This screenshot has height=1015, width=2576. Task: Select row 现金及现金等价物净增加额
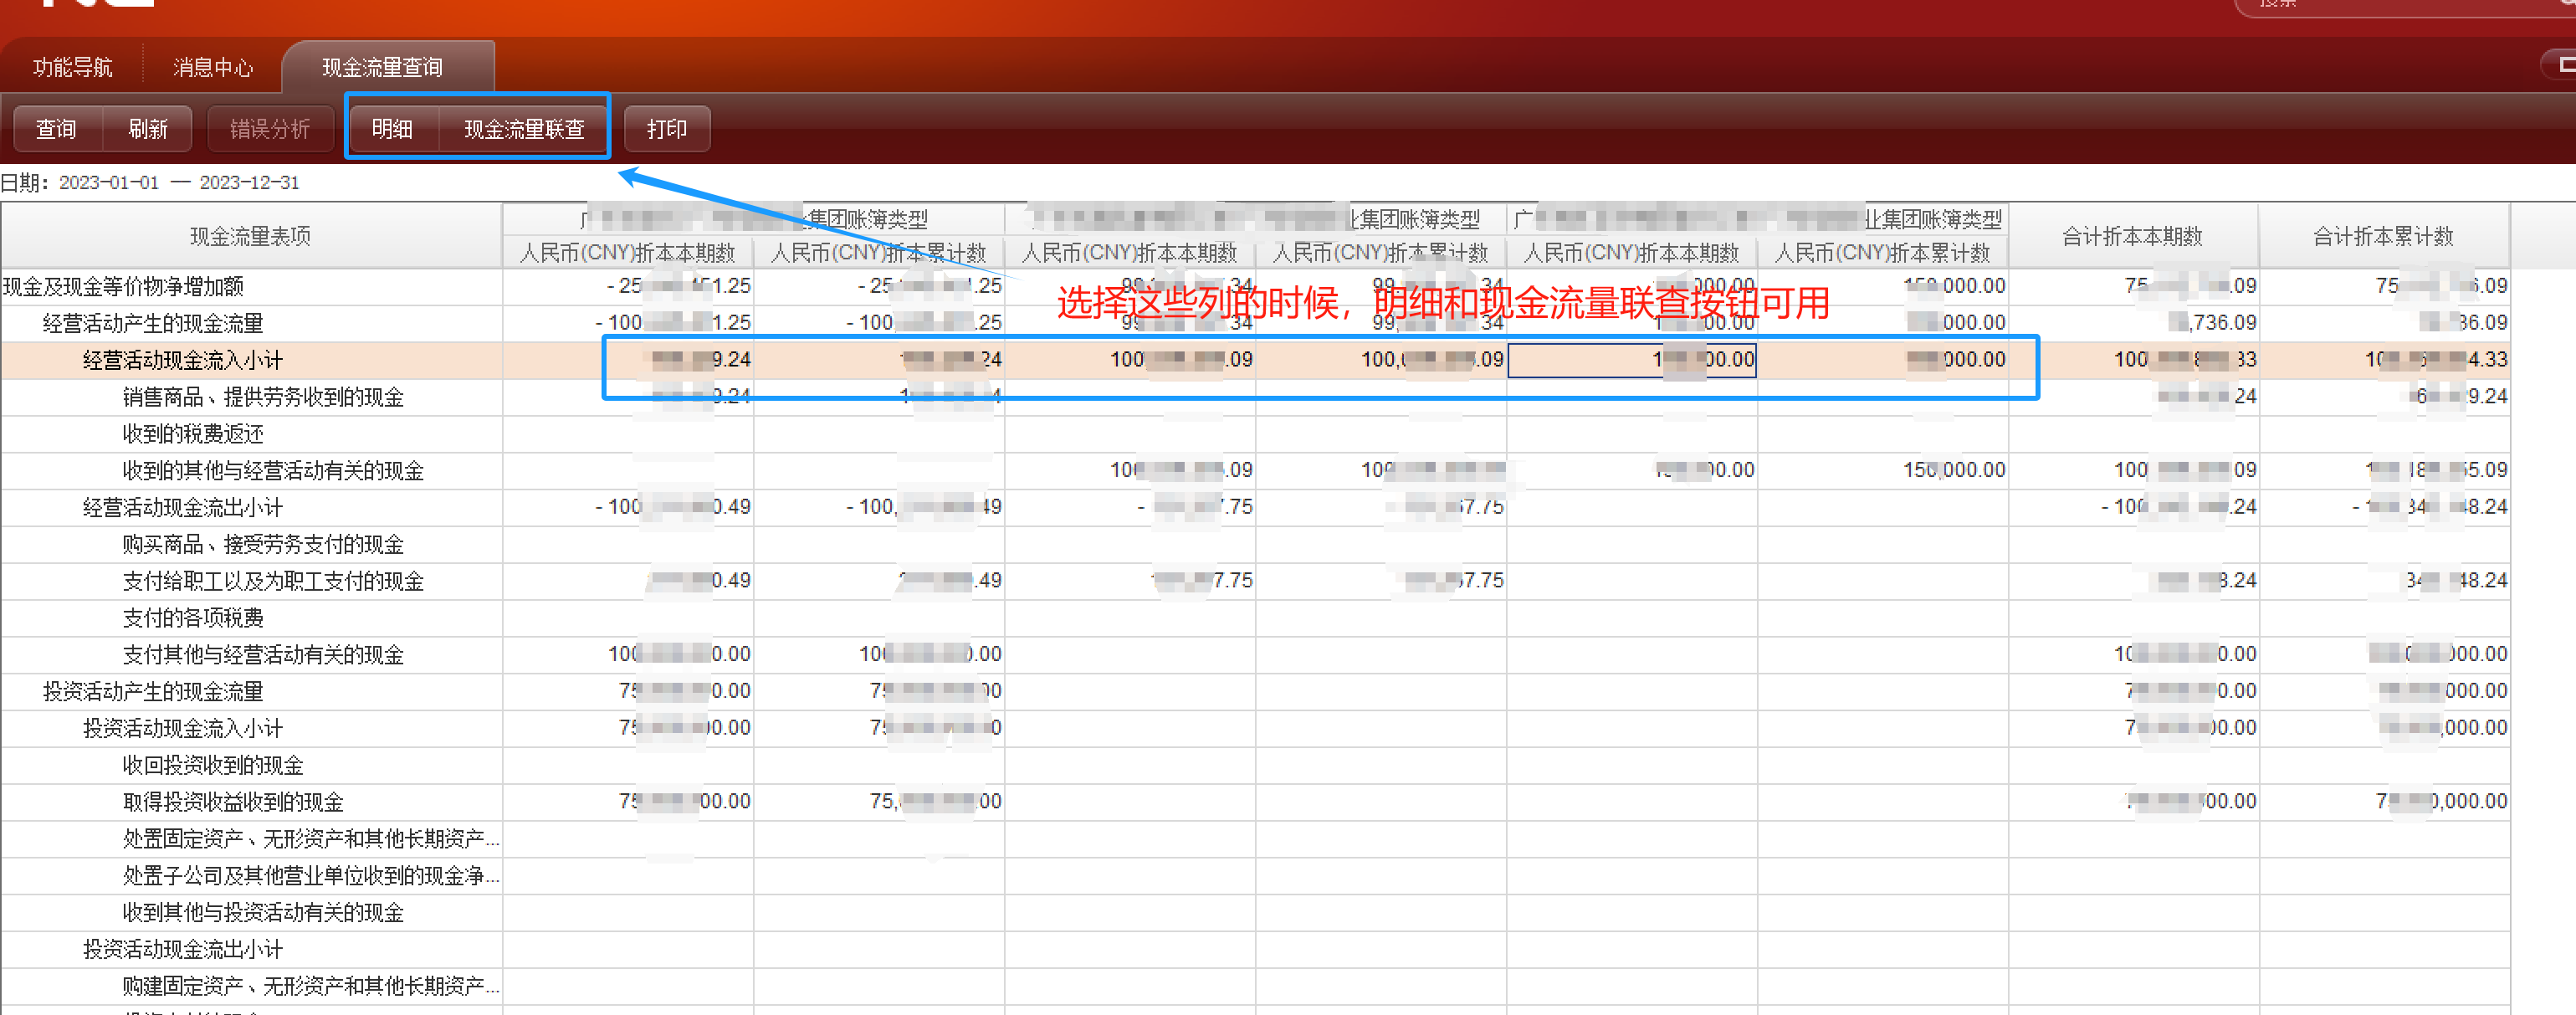click(x=1255, y=286)
